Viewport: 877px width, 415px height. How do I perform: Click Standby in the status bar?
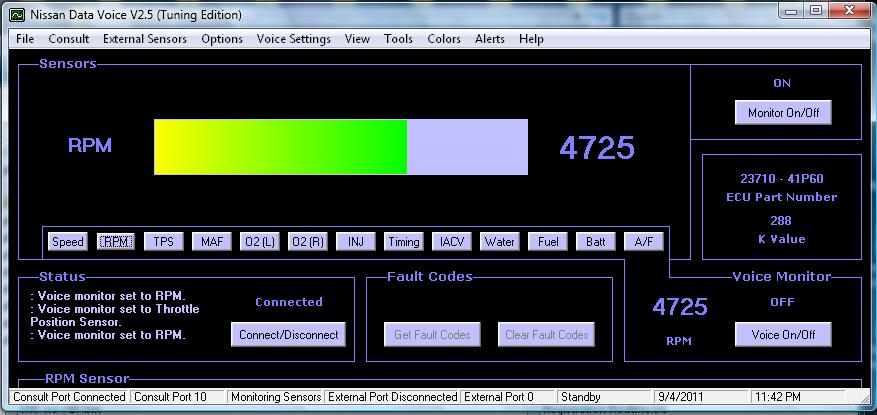[605, 397]
